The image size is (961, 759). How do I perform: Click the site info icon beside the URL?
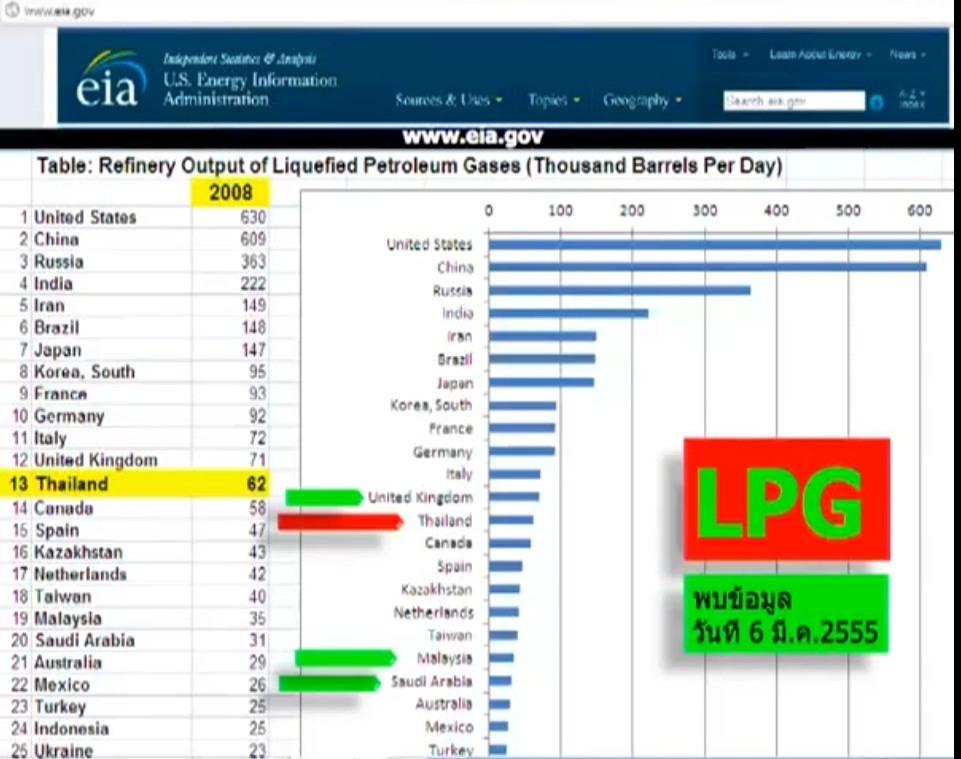coord(8,12)
